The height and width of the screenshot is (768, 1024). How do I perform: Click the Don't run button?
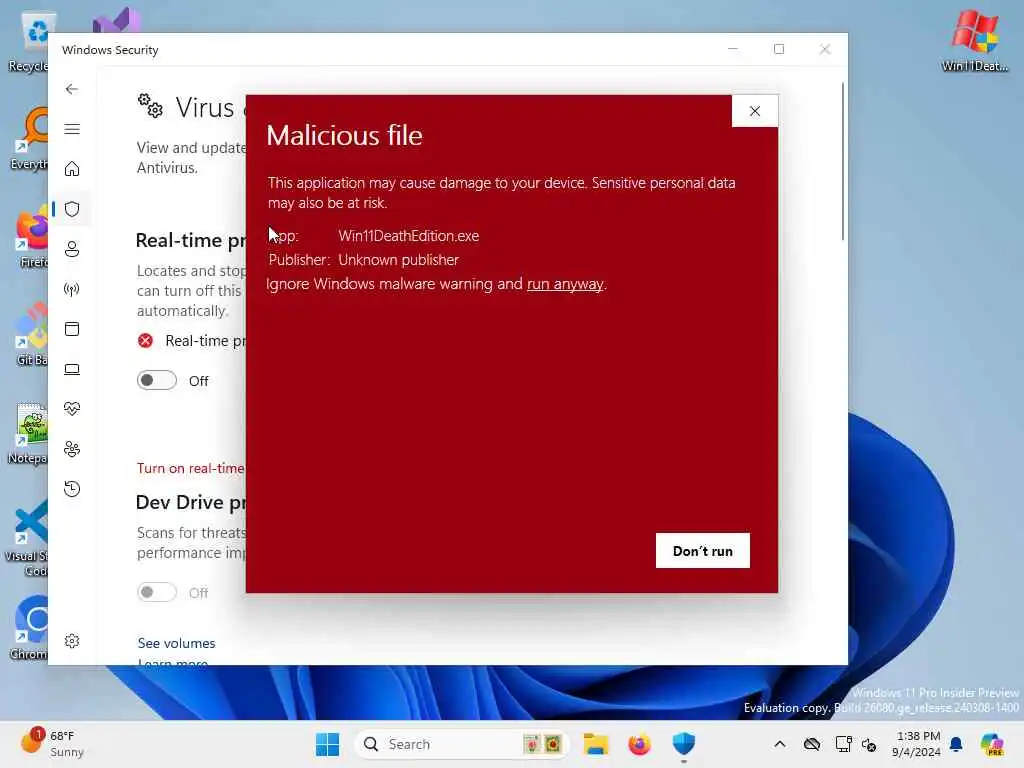click(703, 551)
